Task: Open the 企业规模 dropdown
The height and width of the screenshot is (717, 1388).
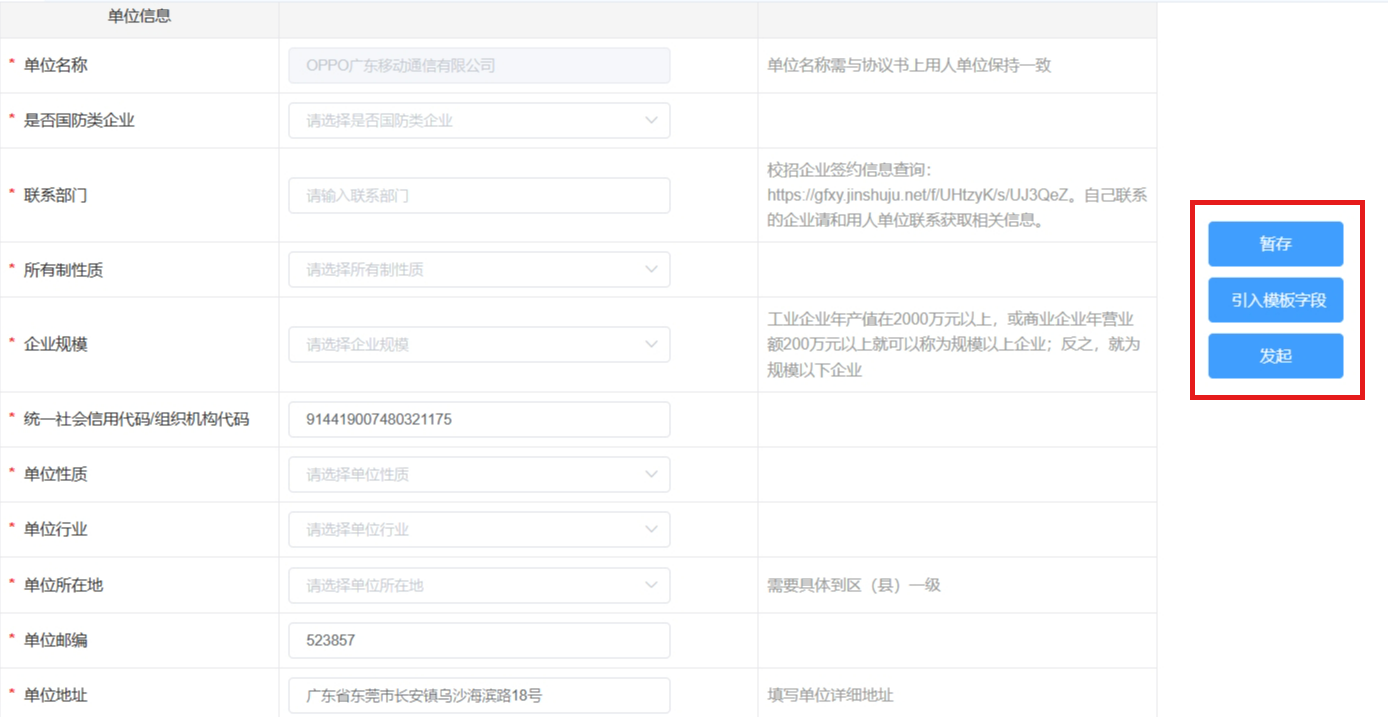Action: pyautogui.click(x=479, y=345)
